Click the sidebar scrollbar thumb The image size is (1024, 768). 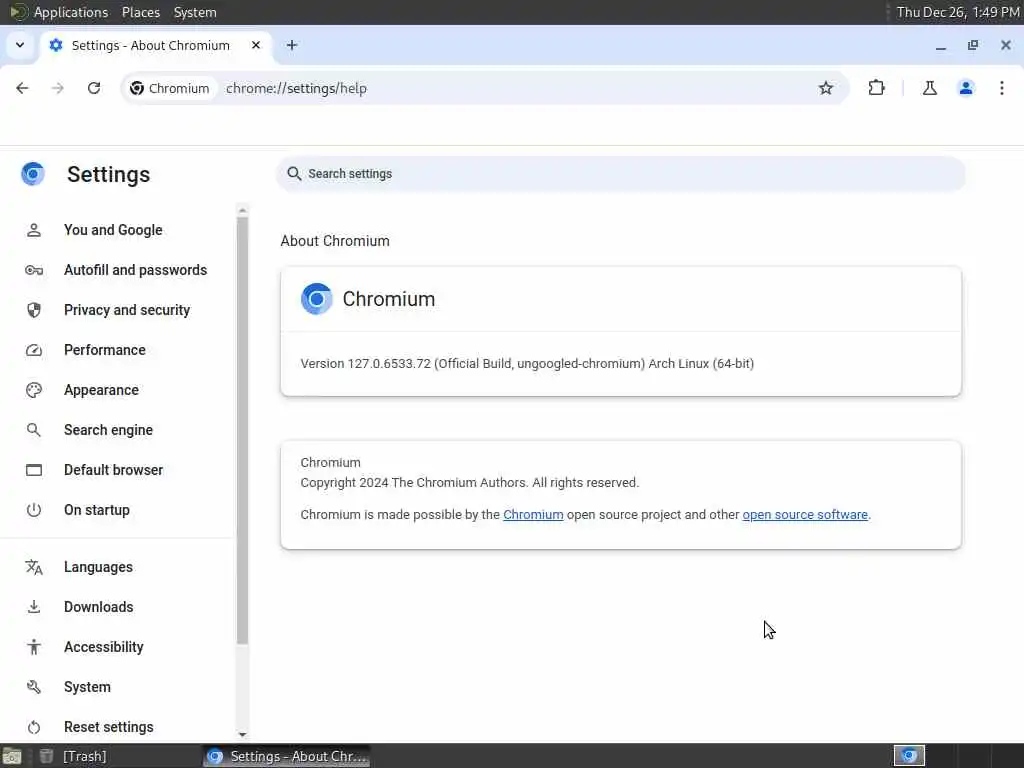point(242,431)
